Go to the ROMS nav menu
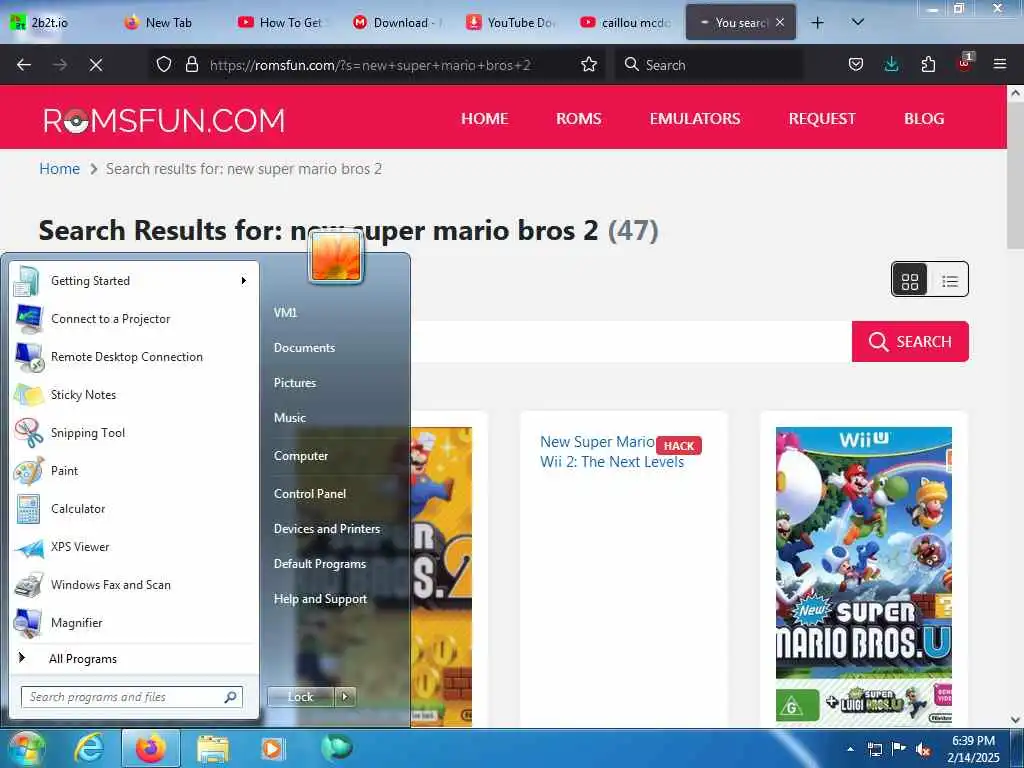The image size is (1024, 768). click(579, 118)
